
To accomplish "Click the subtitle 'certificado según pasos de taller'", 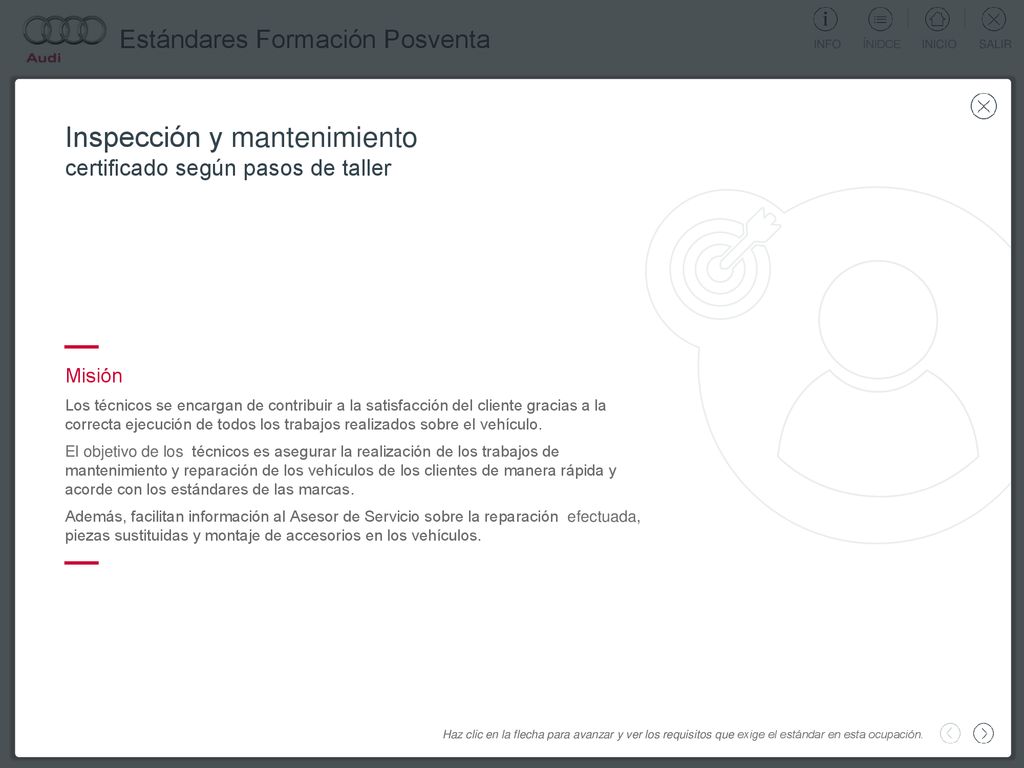I will 228,168.
